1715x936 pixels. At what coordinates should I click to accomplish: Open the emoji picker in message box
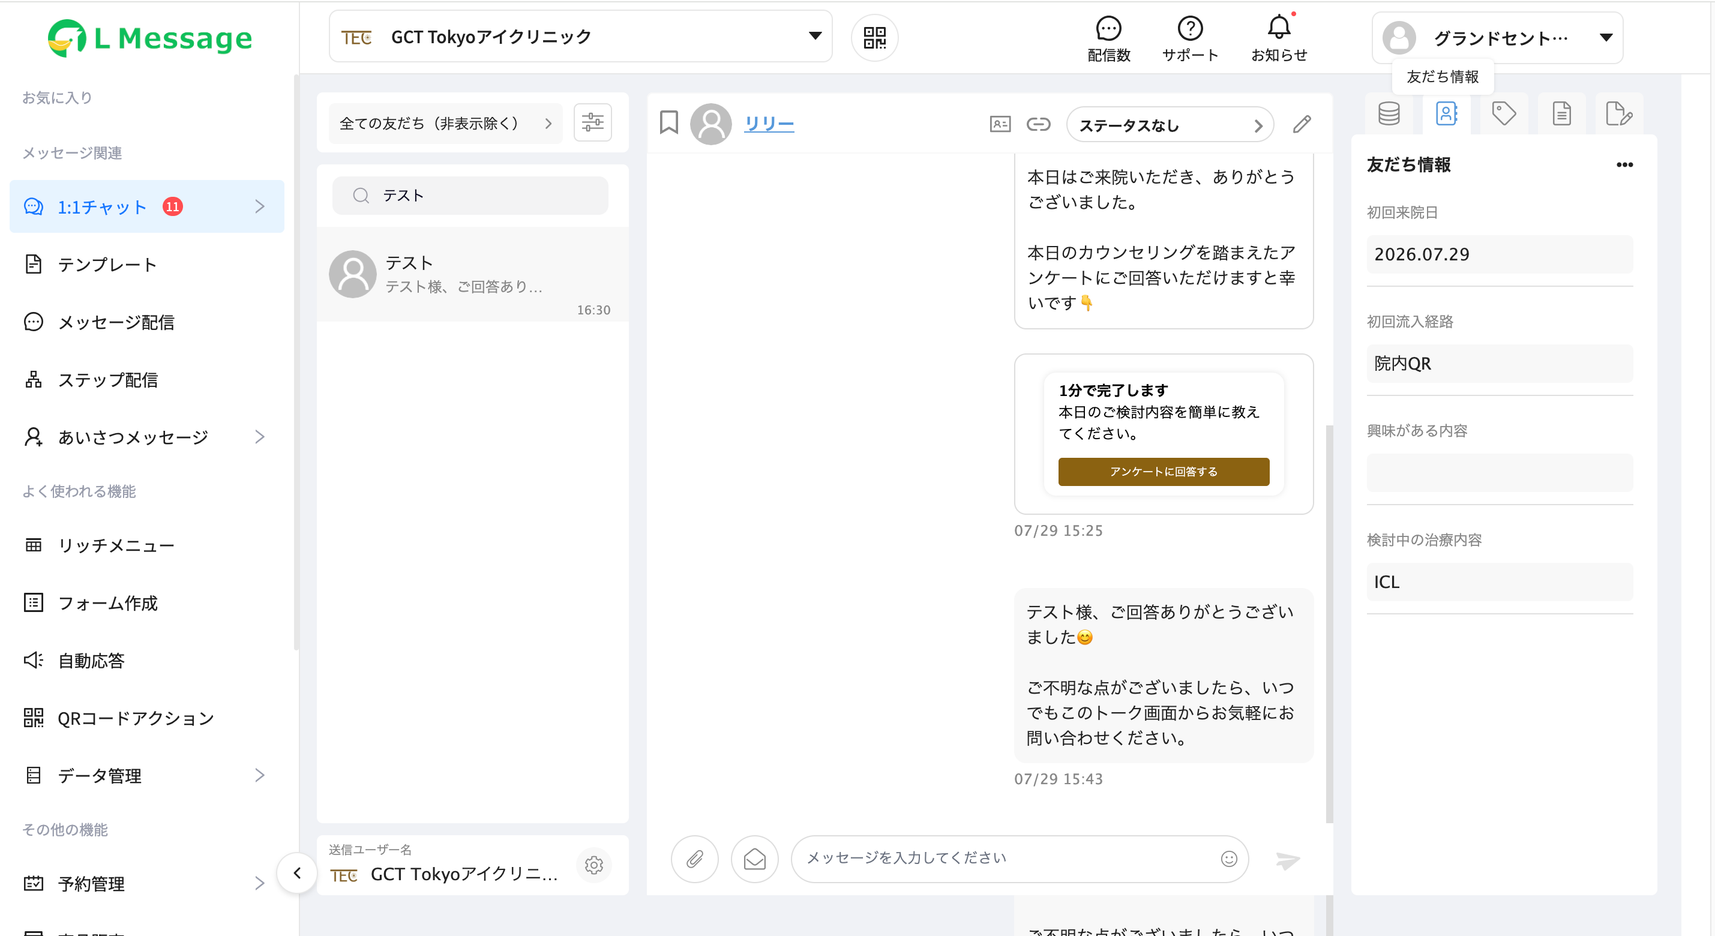1229,859
